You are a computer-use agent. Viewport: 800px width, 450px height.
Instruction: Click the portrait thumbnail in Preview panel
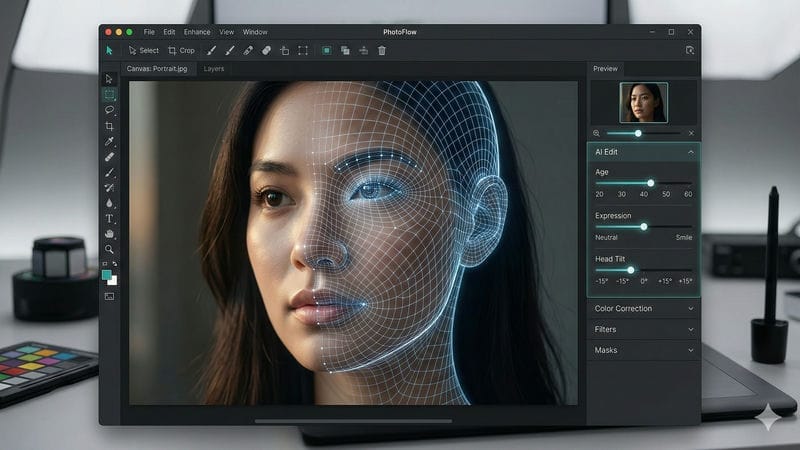click(x=643, y=103)
